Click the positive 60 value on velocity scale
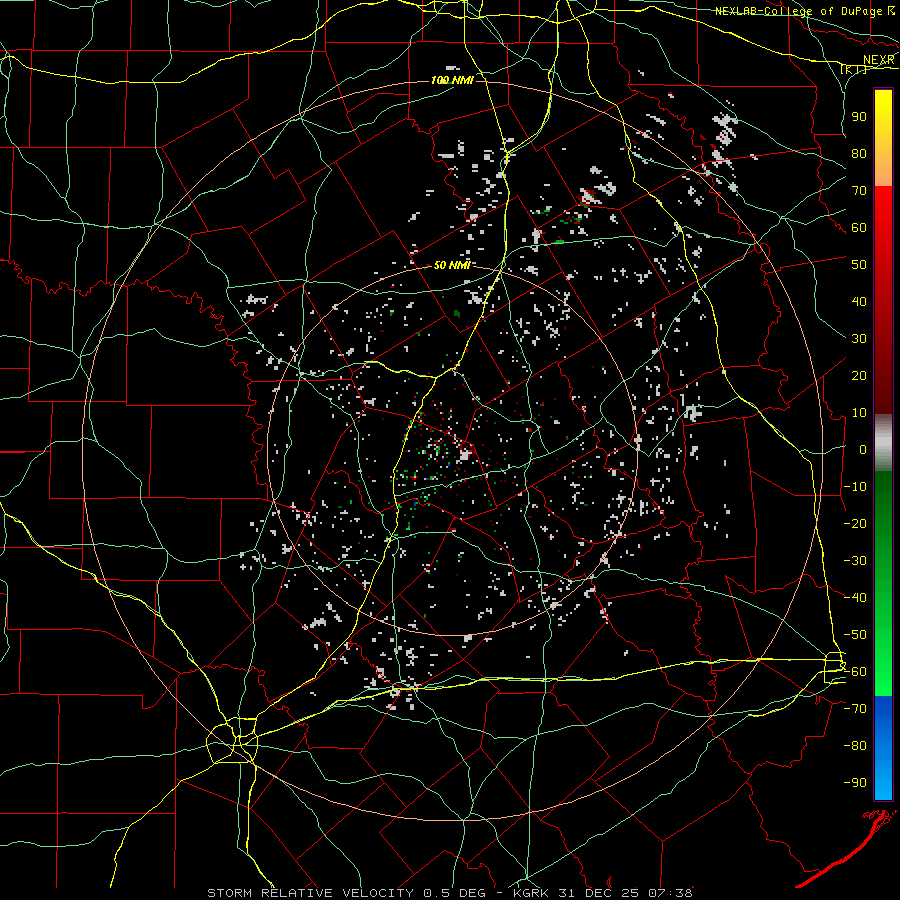The width and height of the screenshot is (900, 900). point(859,227)
